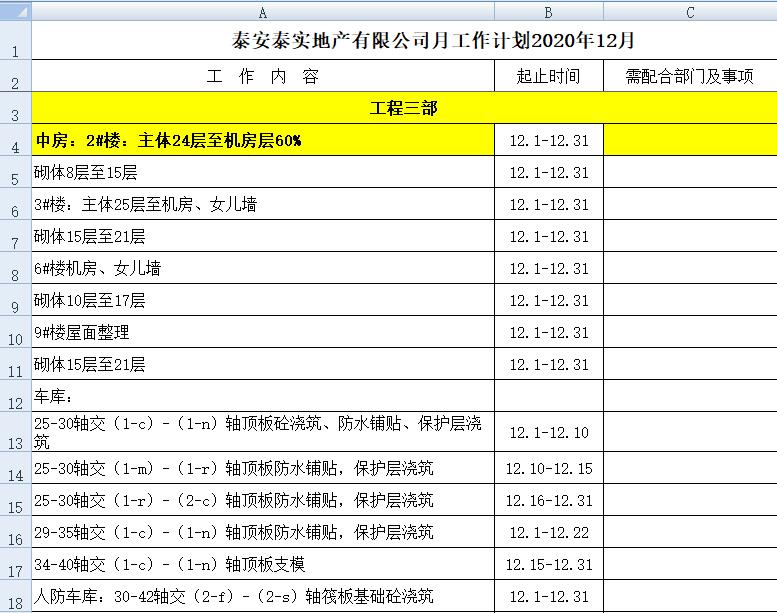Select the date cell 12.1-12.22
The width and height of the screenshot is (777, 613).
[548, 532]
